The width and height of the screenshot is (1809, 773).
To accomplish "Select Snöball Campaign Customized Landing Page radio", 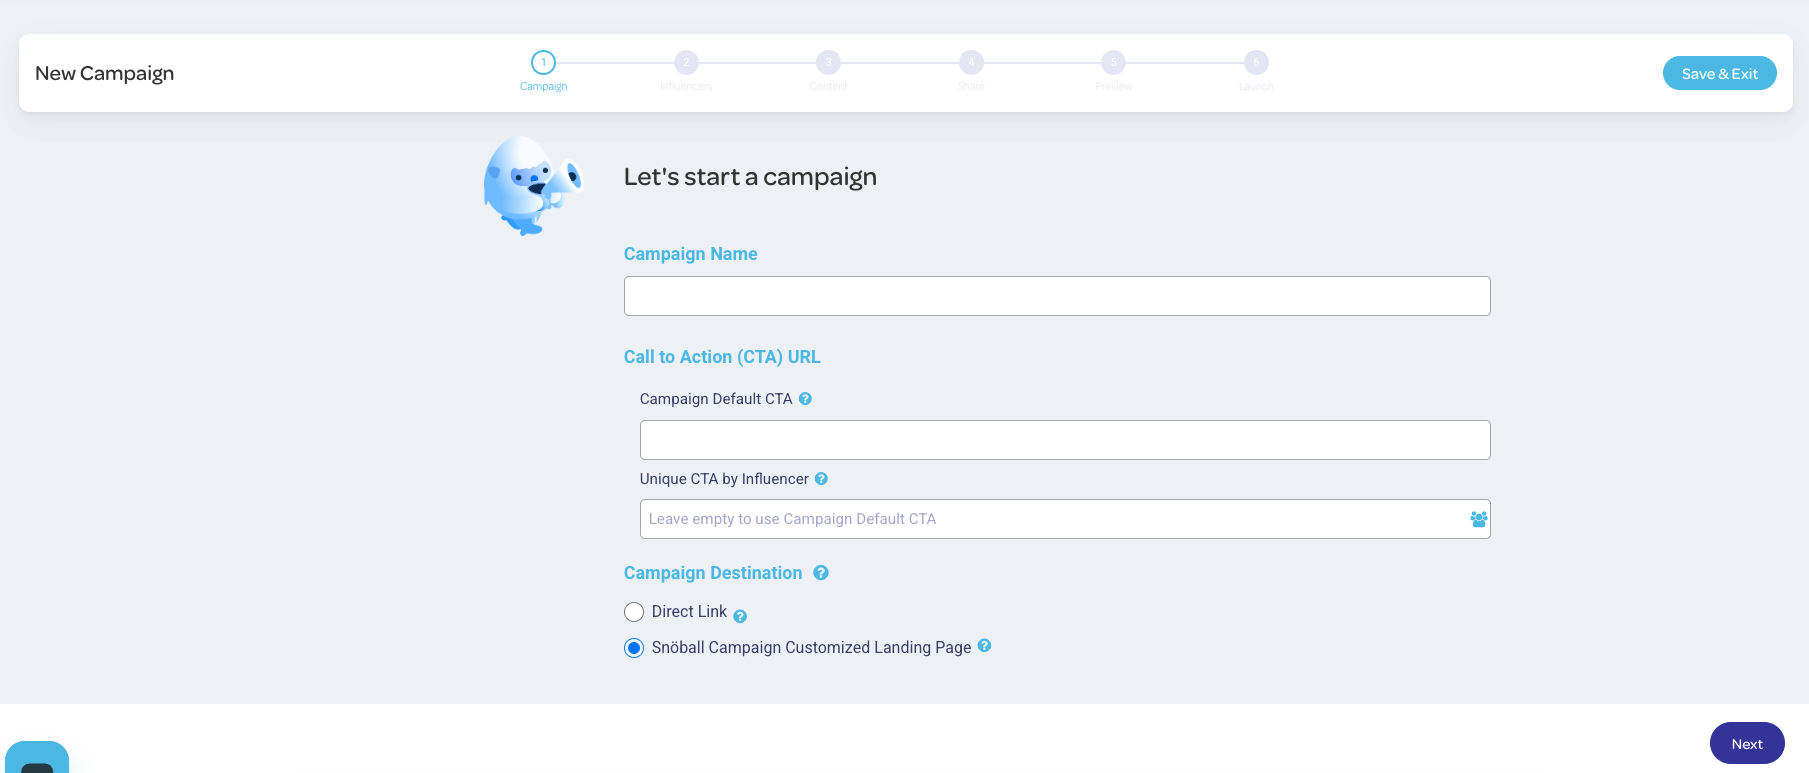I will (x=634, y=648).
